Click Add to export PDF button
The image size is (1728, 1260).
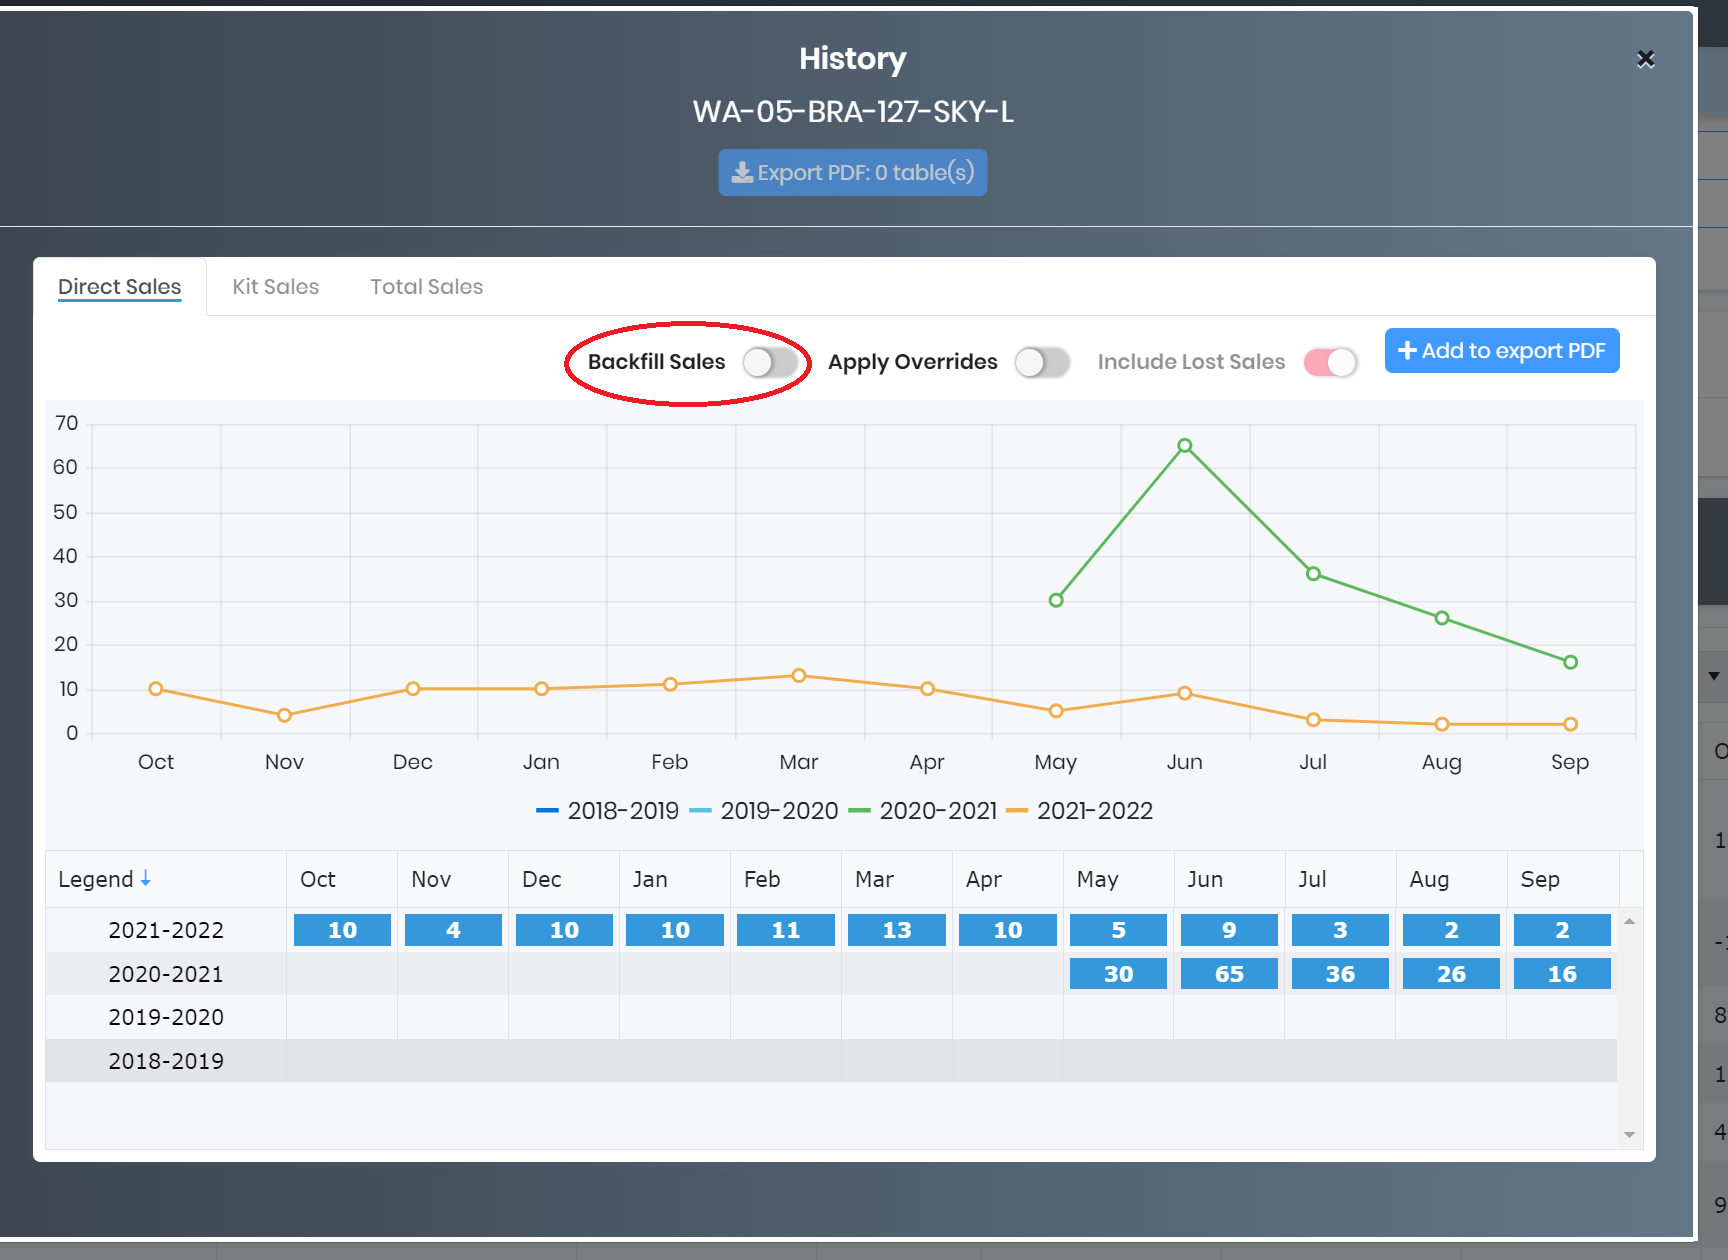[x=1501, y=351]
